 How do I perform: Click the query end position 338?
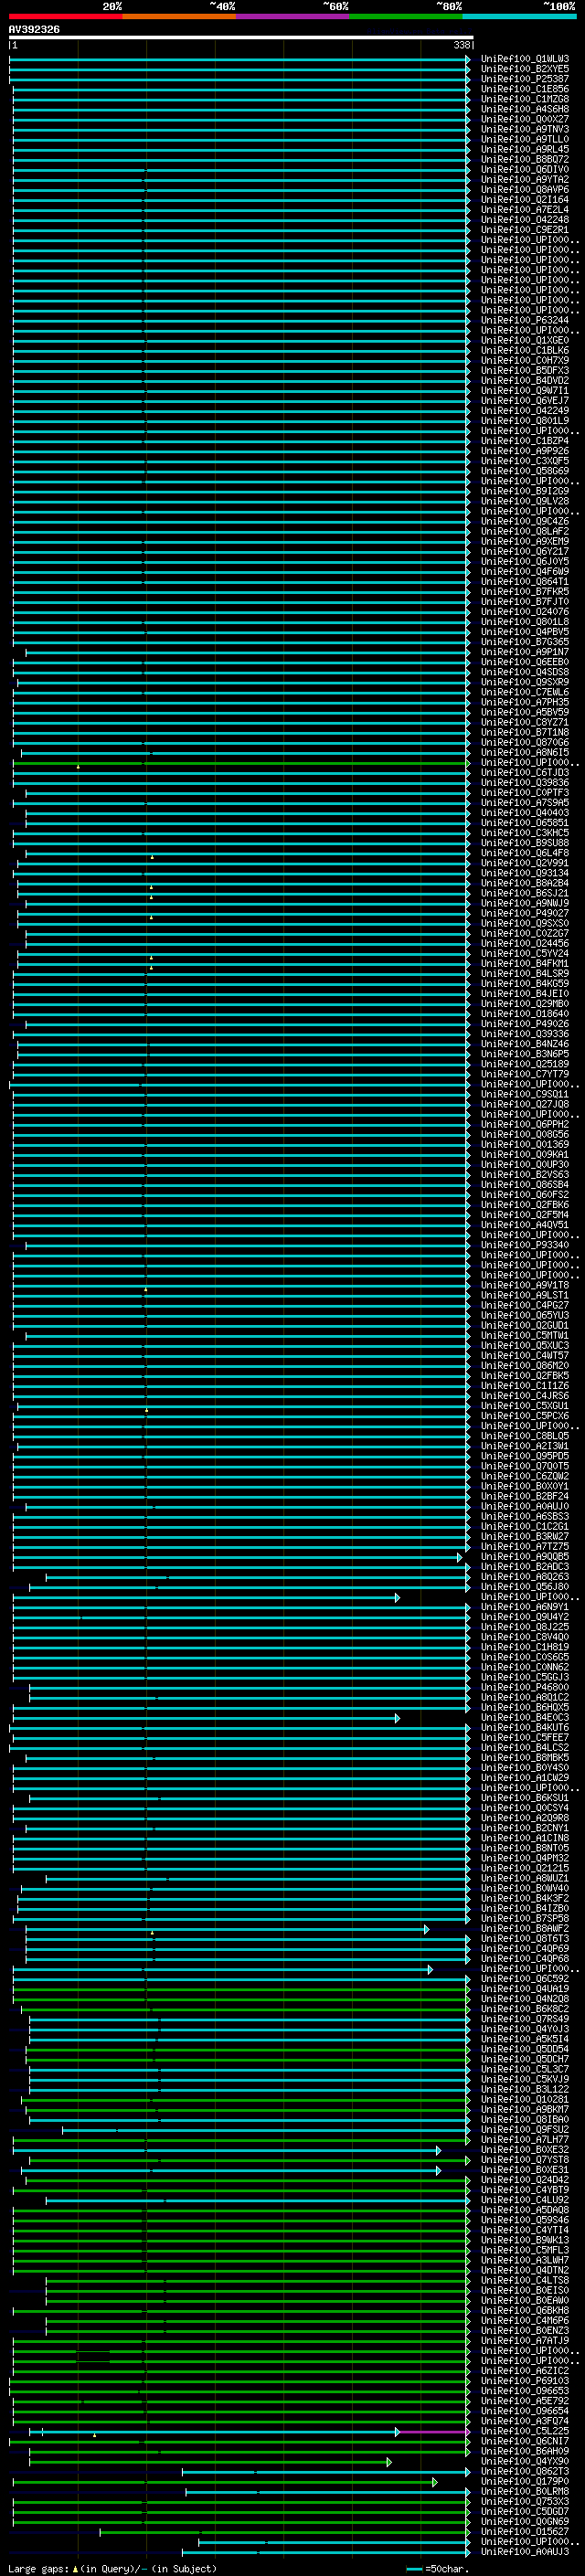click(461, 45)
